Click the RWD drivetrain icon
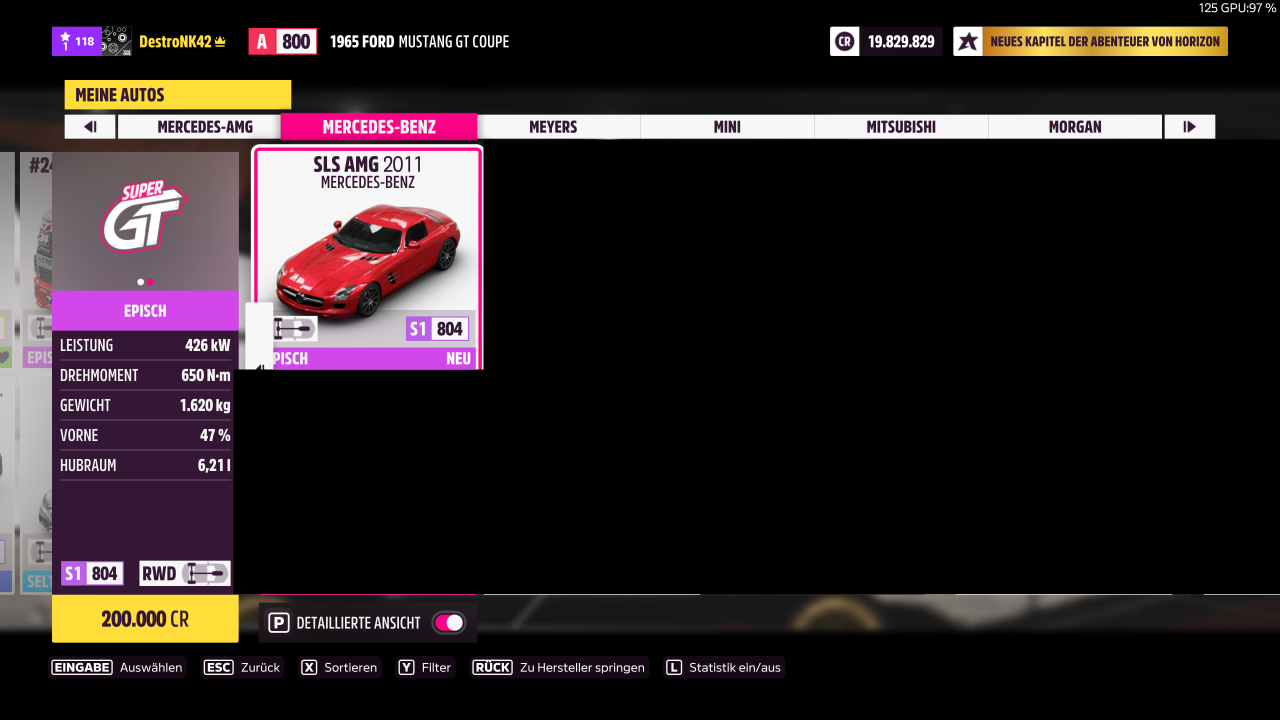This screenshot has height=720, width=1280. (185, 573)
